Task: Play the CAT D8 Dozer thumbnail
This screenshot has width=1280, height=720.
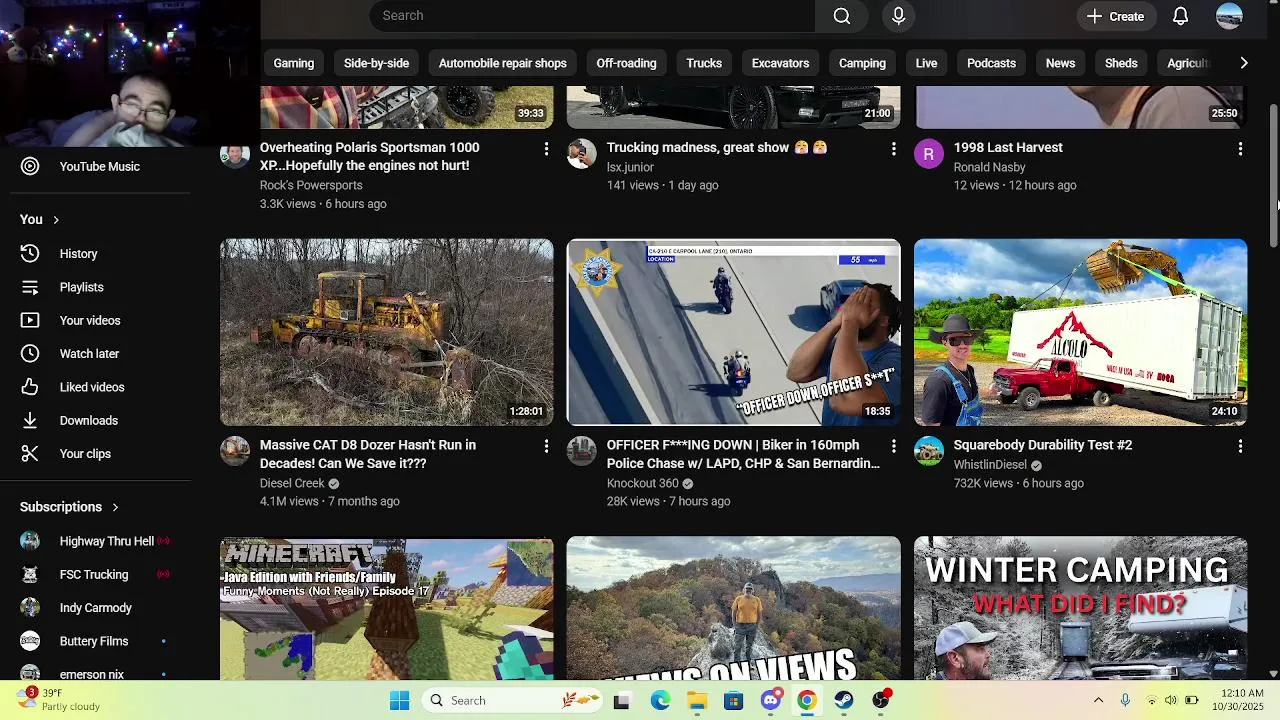Action: click(386, 332)
